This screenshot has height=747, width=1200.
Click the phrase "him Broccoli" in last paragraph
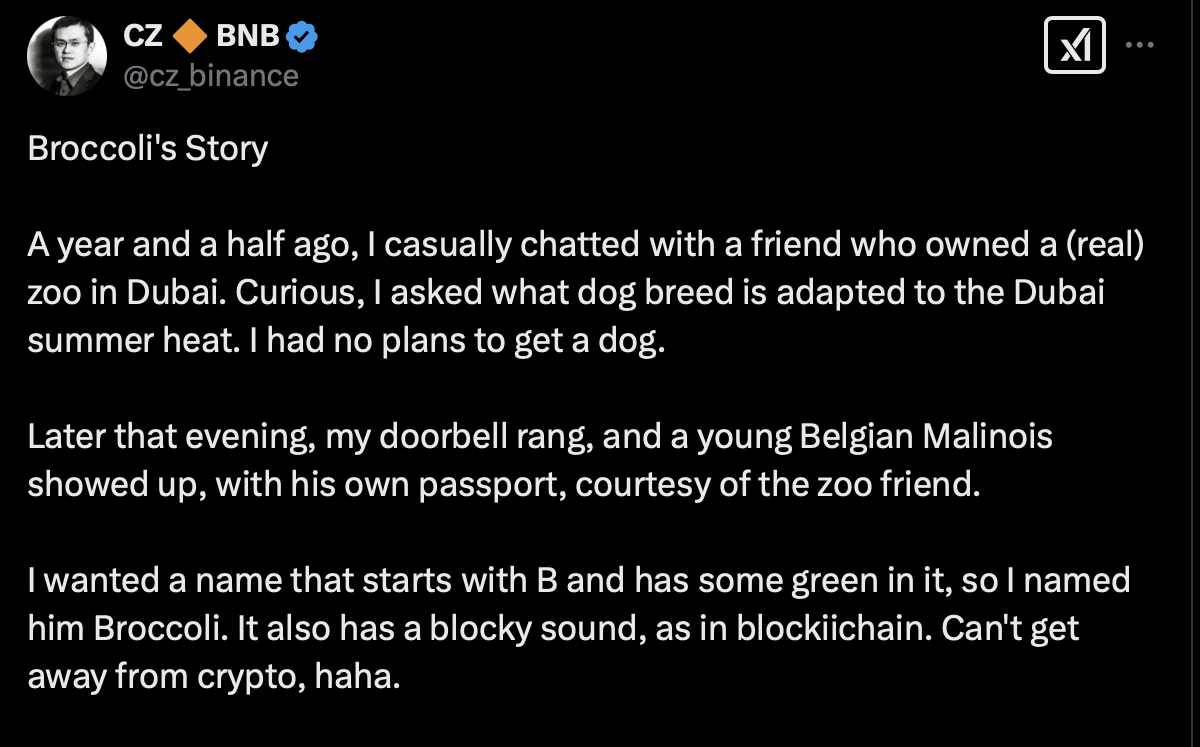[120, 629]
